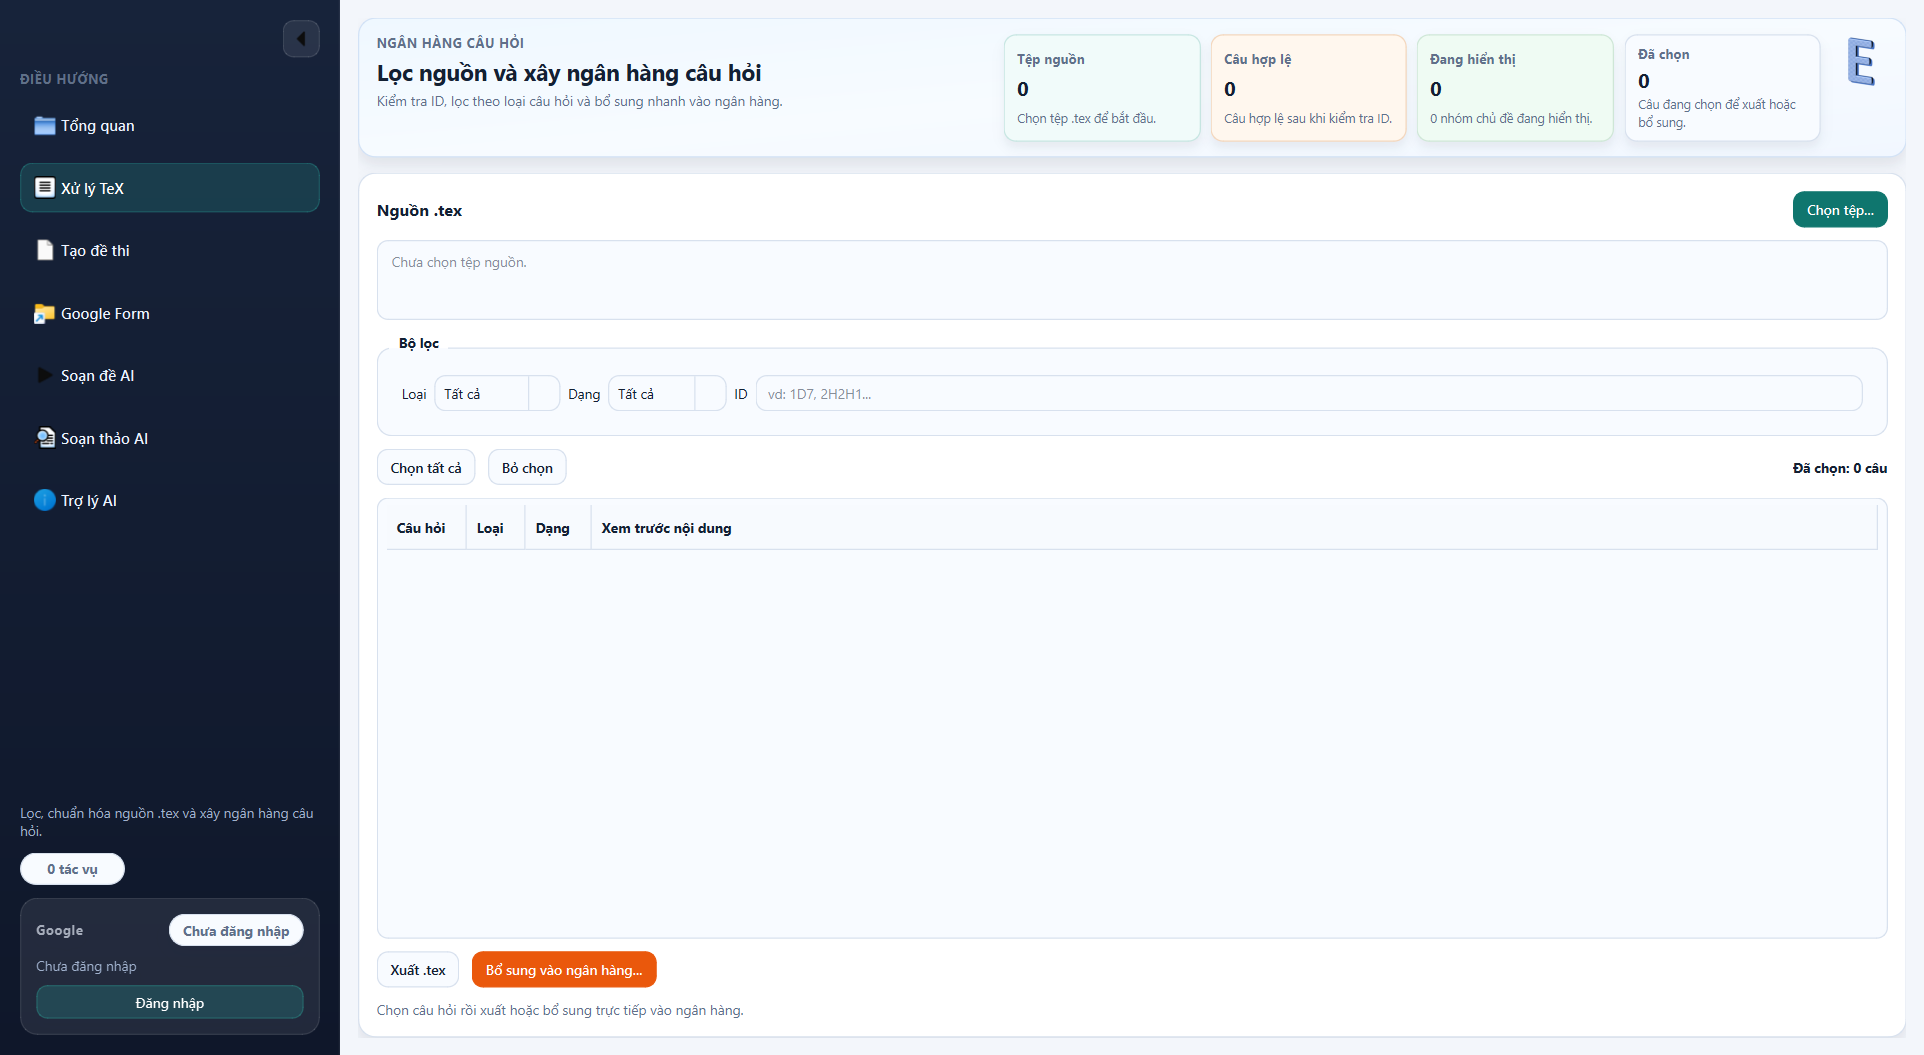Open the Dạng filter dropdown
This screenshot has height=1055, width=1924.
pyautogui.click(x=666, y=394)
